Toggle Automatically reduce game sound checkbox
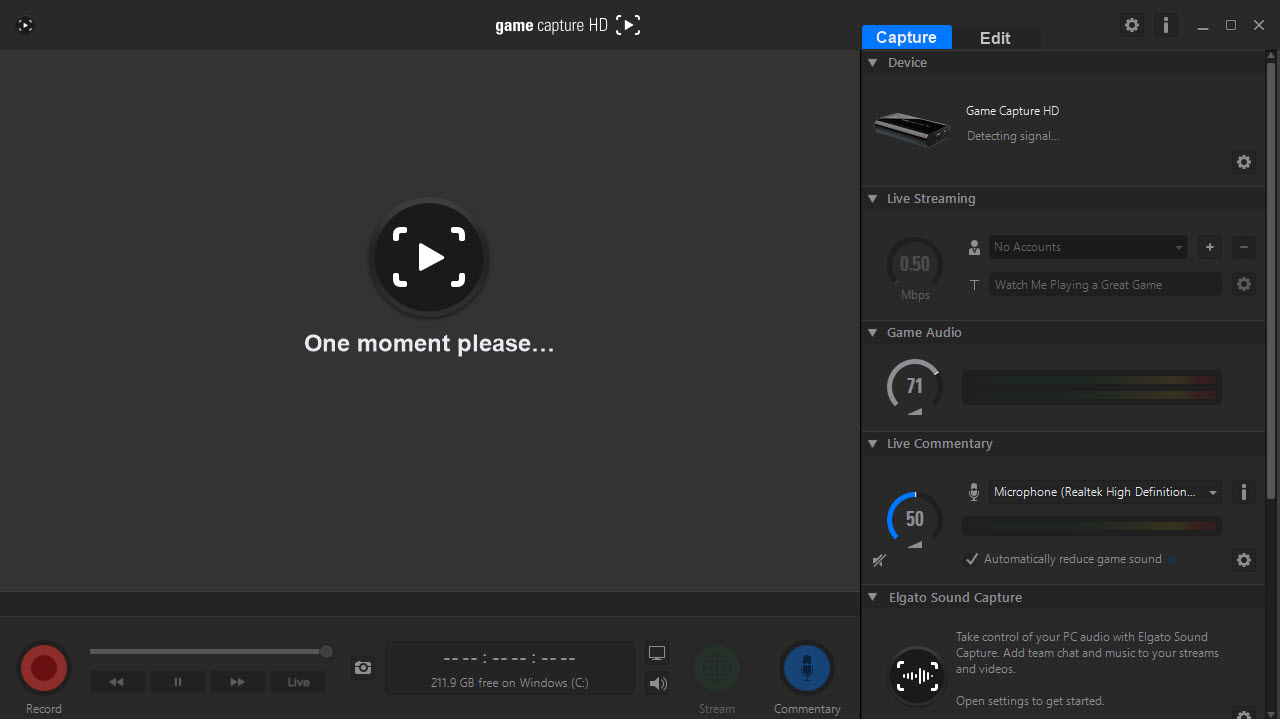Screen dimensions: 1280x719 click(972, 559)
